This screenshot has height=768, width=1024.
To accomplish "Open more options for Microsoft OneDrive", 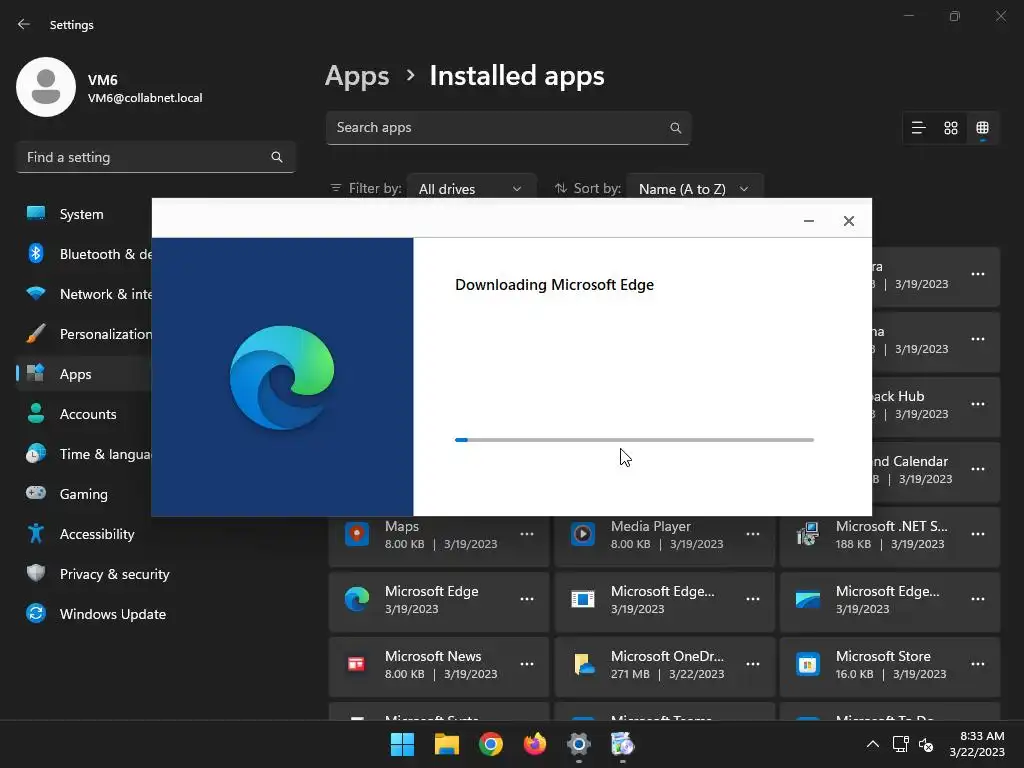I will 753,664.
